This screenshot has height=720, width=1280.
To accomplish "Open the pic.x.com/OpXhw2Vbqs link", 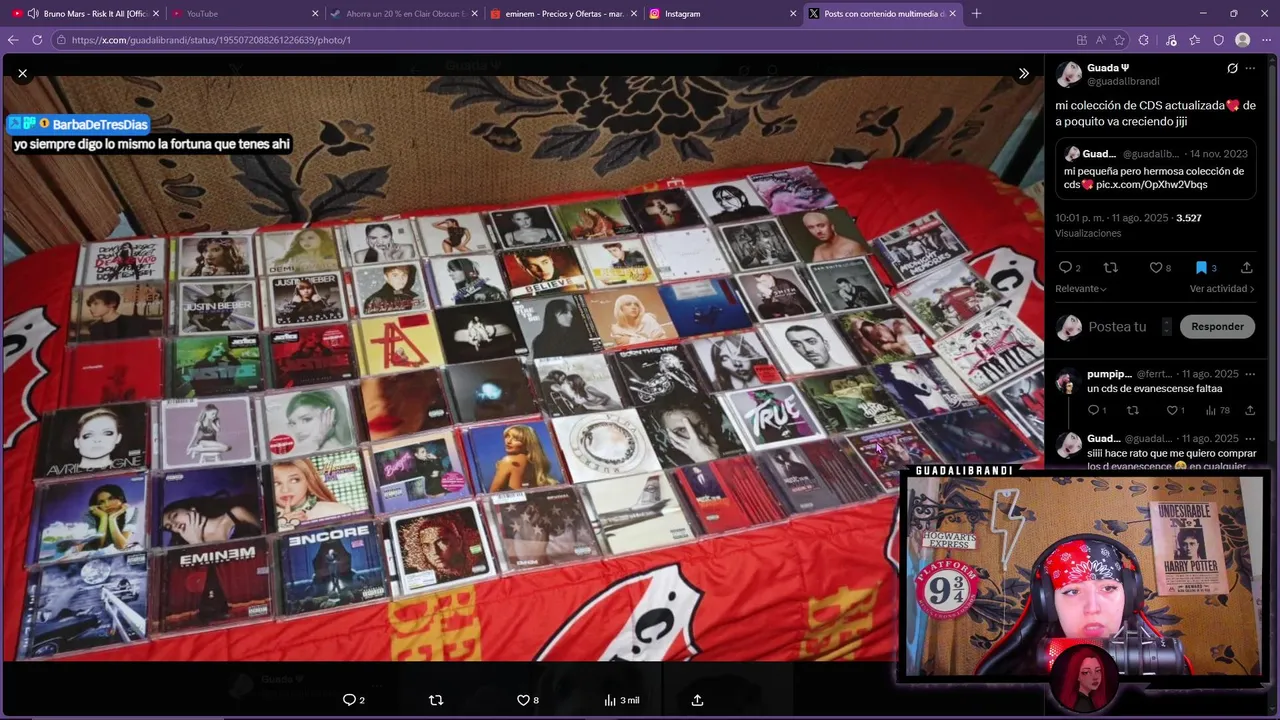I will (x=1151, y=185).
